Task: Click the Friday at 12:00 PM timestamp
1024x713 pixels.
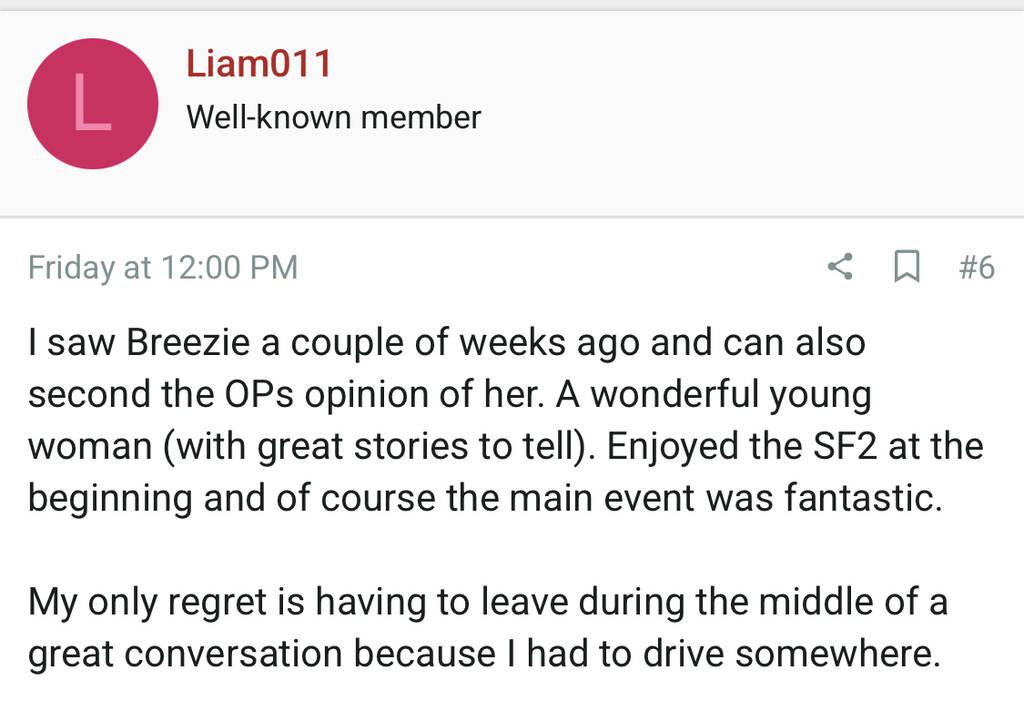Action: pyautogui.click(x=163, y=267)
